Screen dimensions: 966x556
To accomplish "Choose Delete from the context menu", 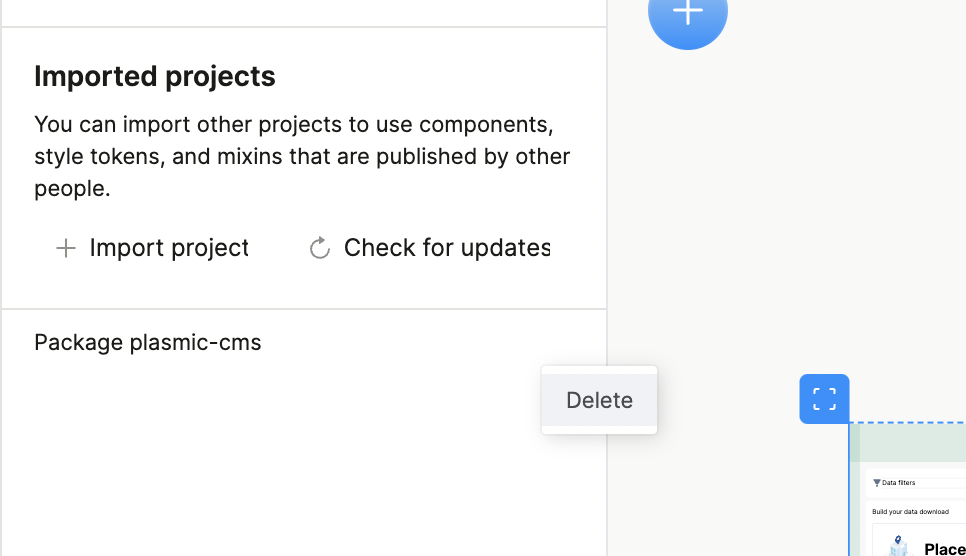I will coord(599,400).
